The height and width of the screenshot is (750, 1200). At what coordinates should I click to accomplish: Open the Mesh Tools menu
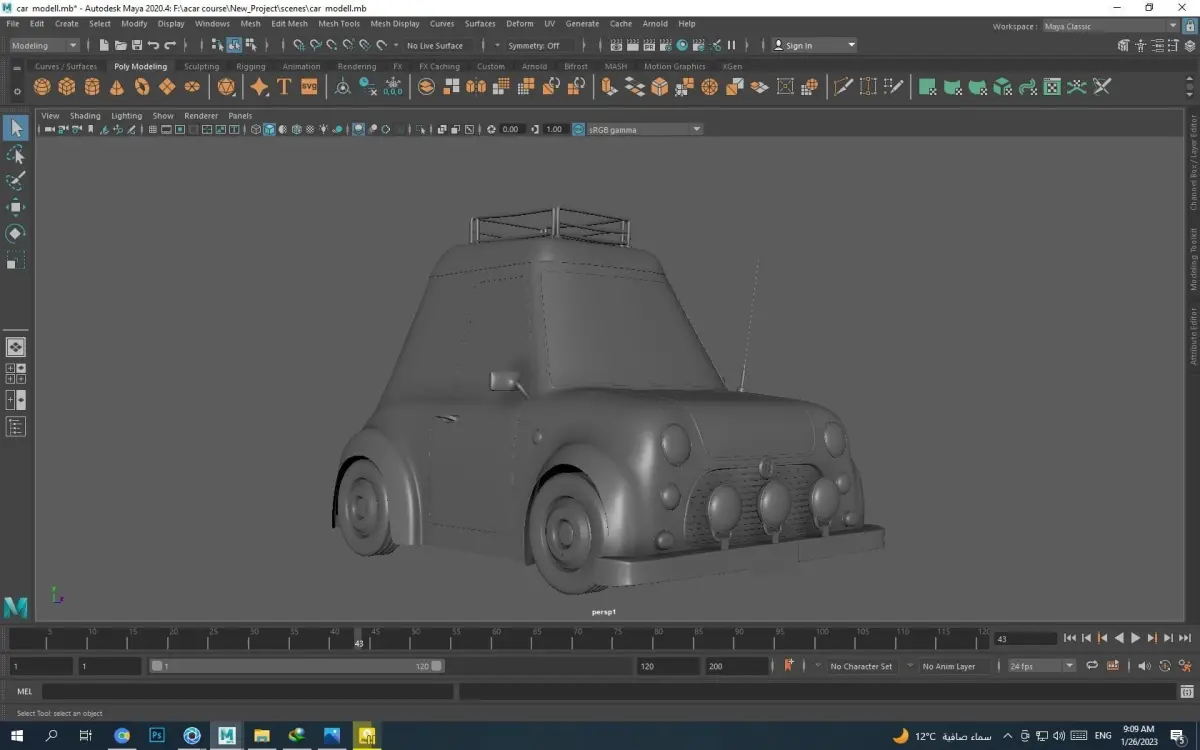pos(339,23)
